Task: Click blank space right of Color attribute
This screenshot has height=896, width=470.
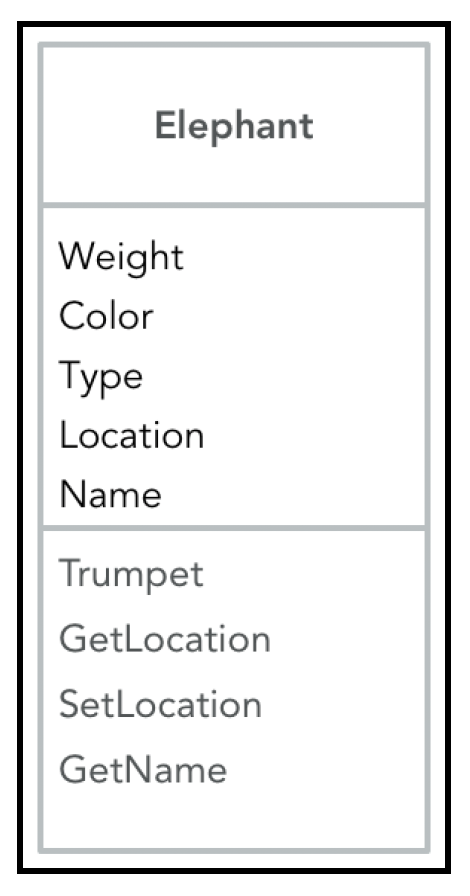Action: tap(289, 316)
